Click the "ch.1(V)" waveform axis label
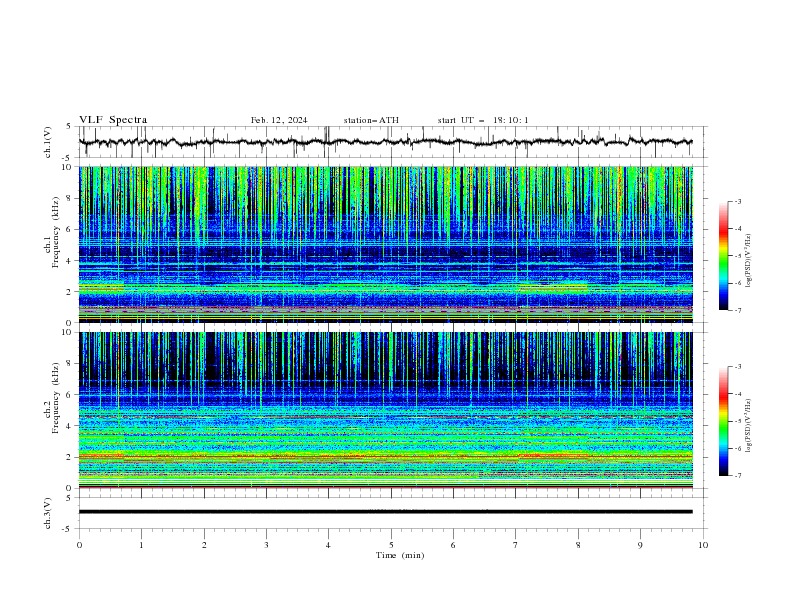Screen dimensions: 792x612 [48, 142]
